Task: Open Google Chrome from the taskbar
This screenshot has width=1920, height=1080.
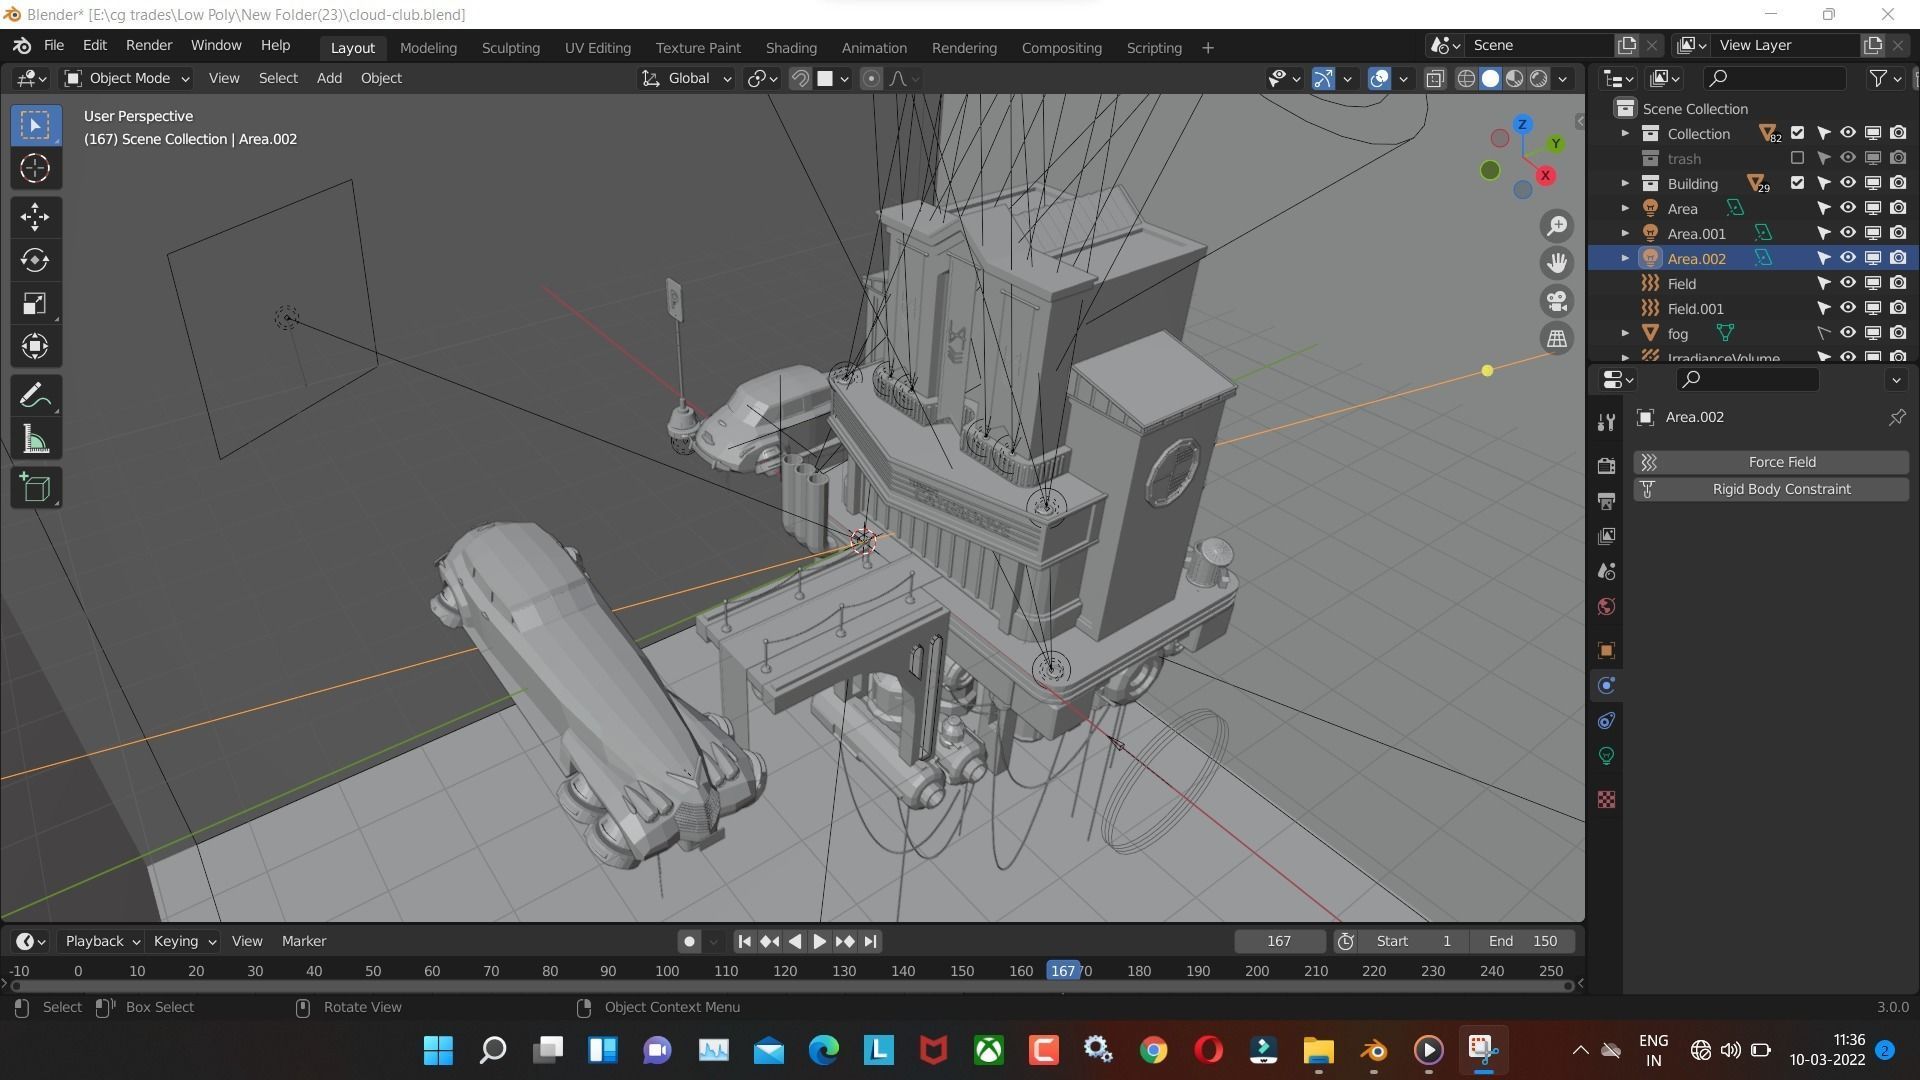Action: point(1153,1050)
